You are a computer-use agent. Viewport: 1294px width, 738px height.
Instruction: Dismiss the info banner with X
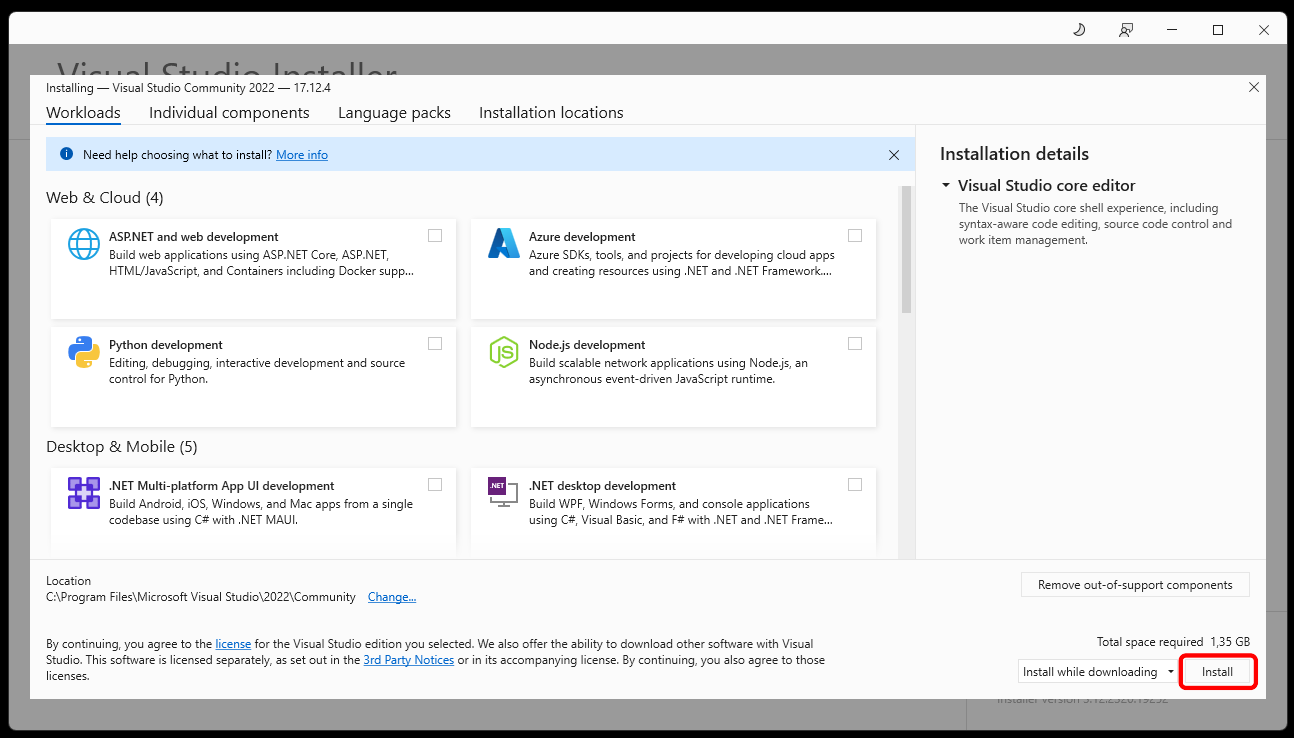(x=894, y=155)
